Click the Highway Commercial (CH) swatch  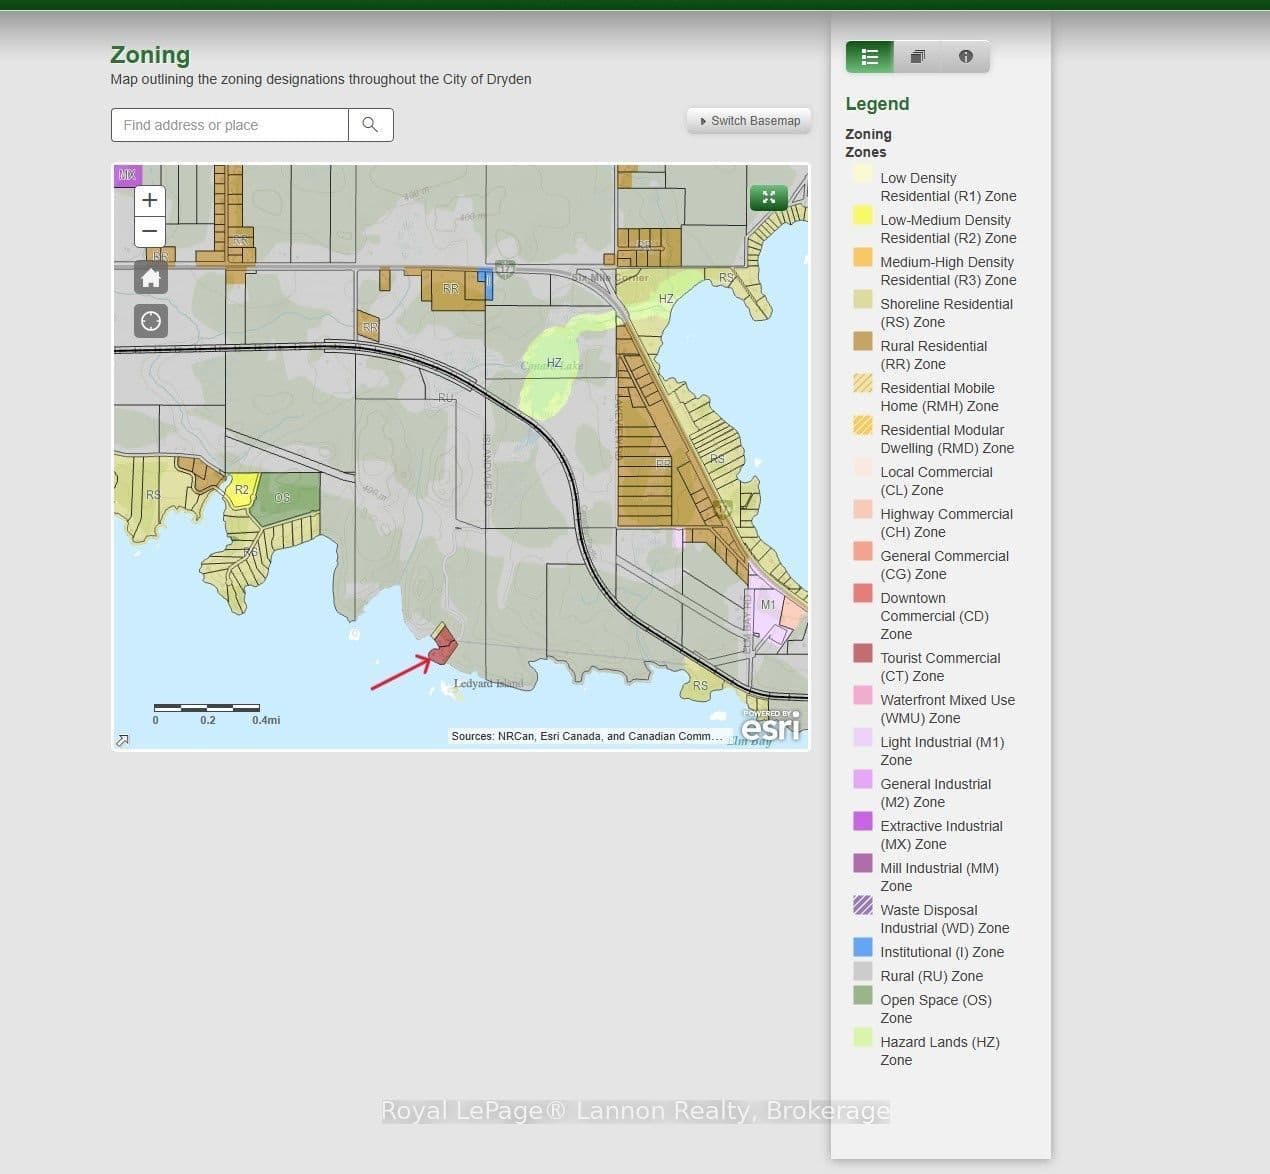[863, 509]
